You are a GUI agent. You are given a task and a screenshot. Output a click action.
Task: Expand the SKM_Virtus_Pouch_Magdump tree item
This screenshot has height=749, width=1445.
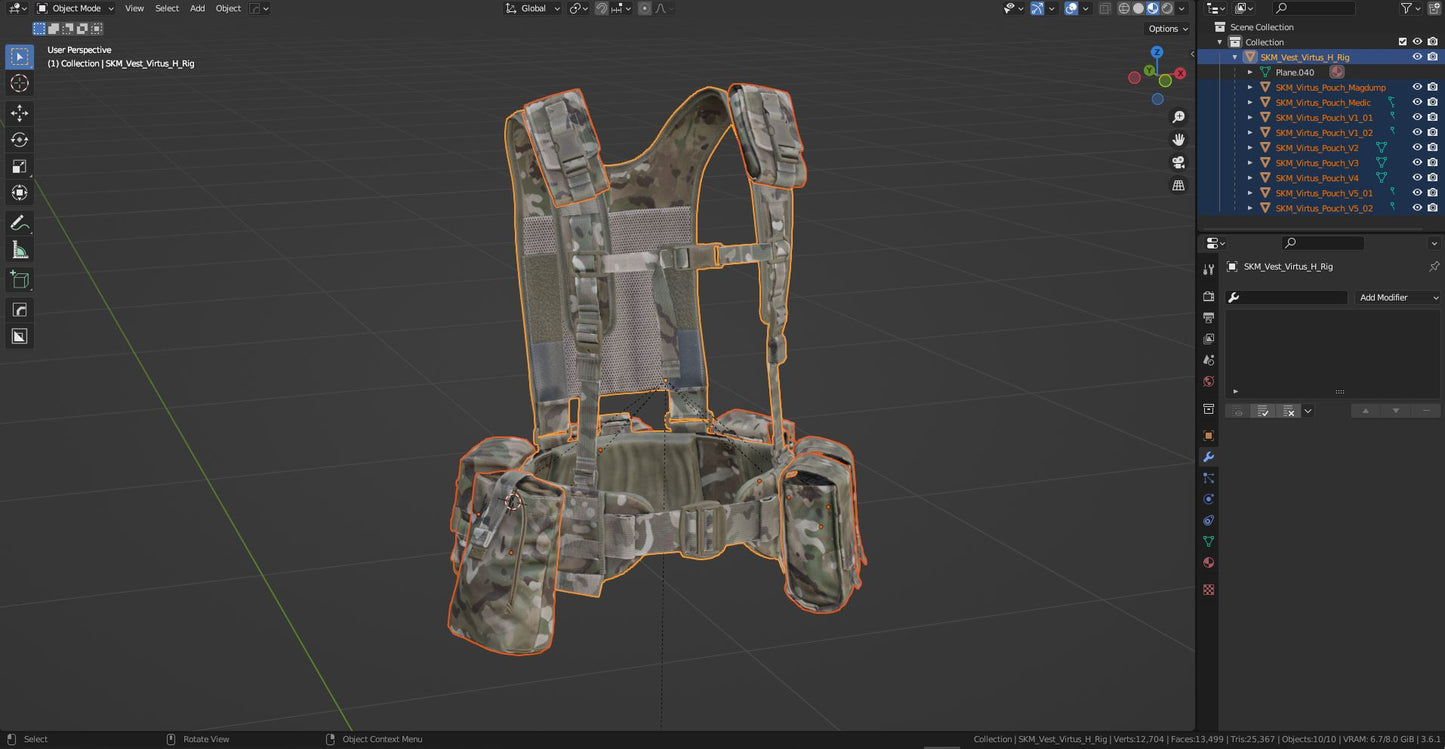tap(1249, 88)
